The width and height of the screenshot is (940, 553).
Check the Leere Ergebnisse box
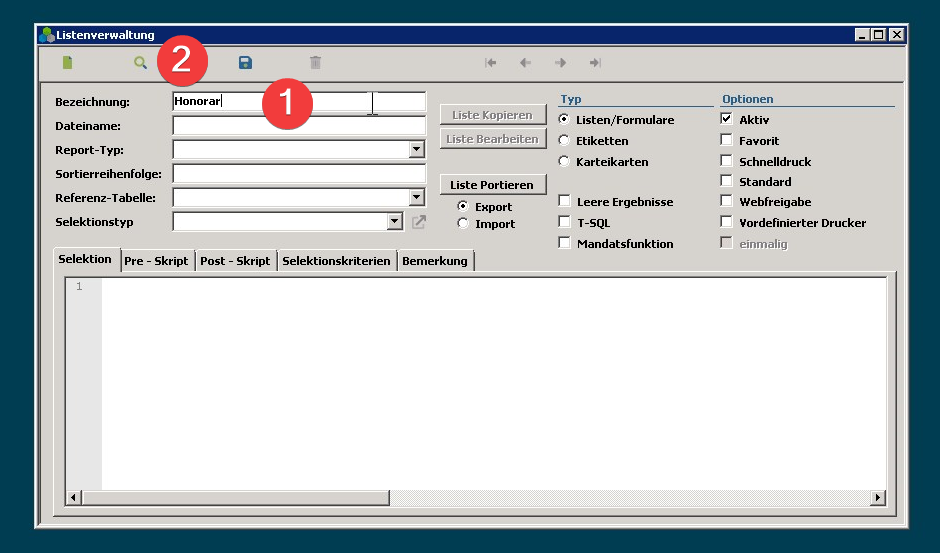click(564, 201)
